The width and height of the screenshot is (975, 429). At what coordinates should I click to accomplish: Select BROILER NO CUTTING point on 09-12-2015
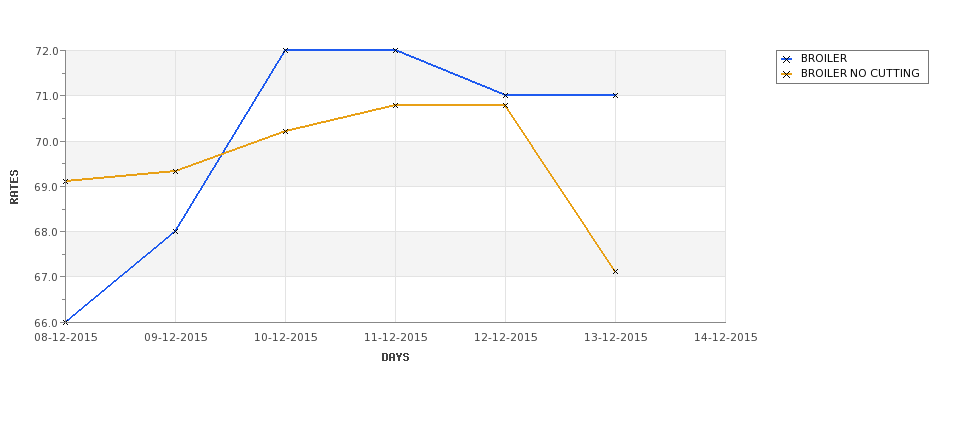pyautogui.click(x=175, y=171)
